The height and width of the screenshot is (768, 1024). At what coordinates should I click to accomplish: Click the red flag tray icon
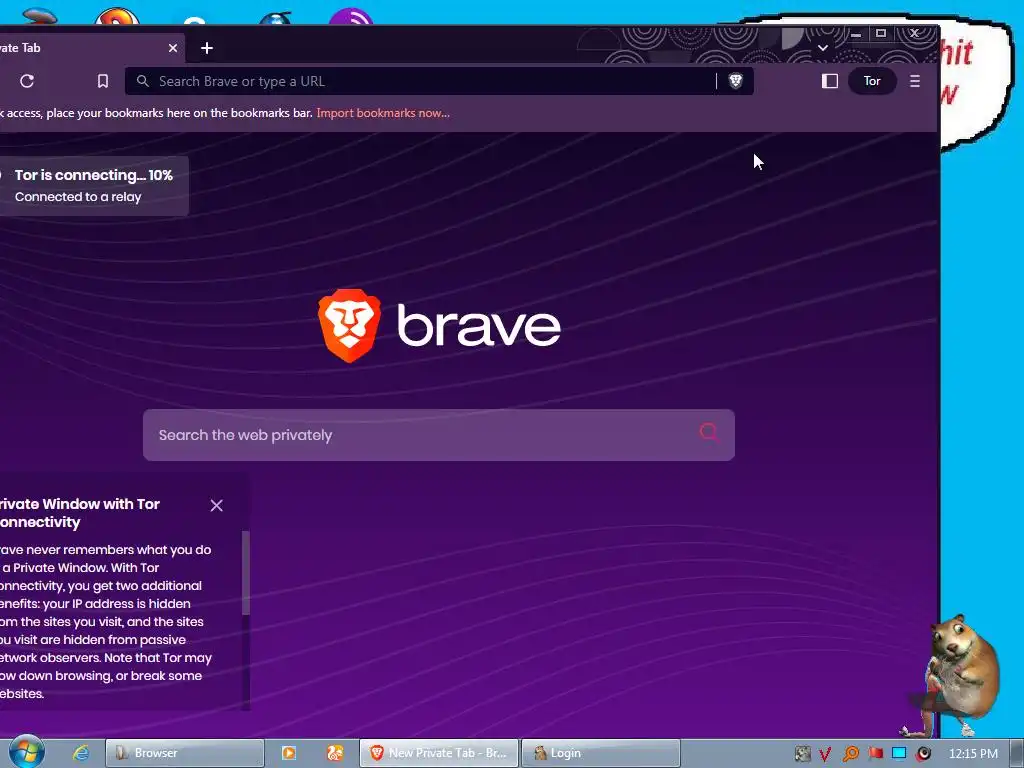875,754
